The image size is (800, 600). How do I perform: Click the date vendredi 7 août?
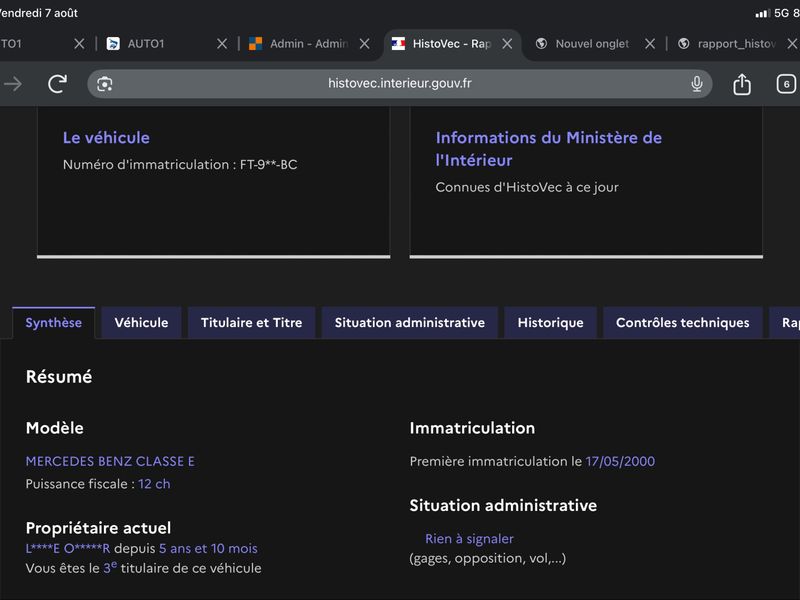38,13
